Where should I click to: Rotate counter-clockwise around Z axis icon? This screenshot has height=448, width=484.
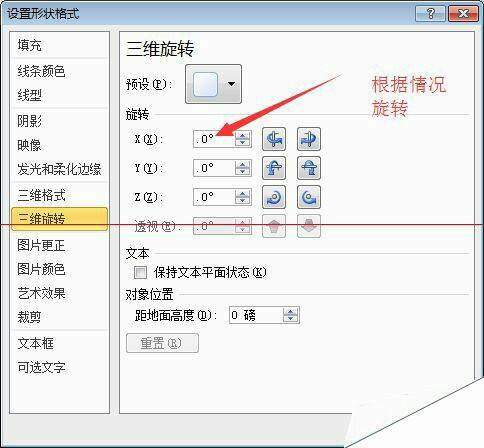[309, 197]
